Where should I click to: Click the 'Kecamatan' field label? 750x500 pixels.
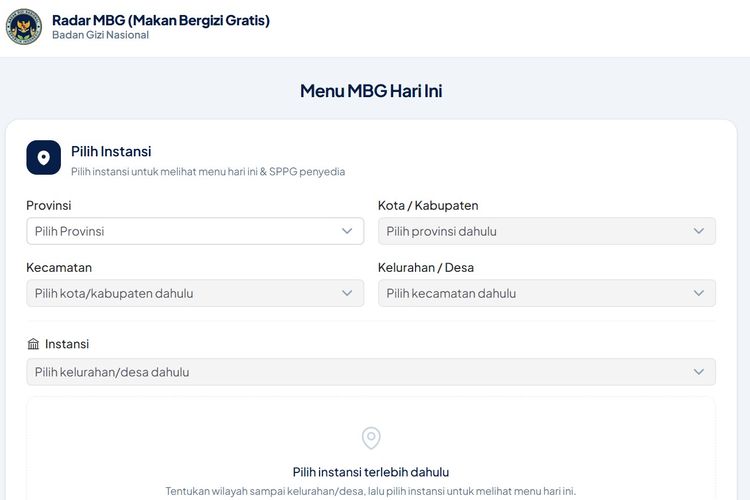(x=59, y=267)
